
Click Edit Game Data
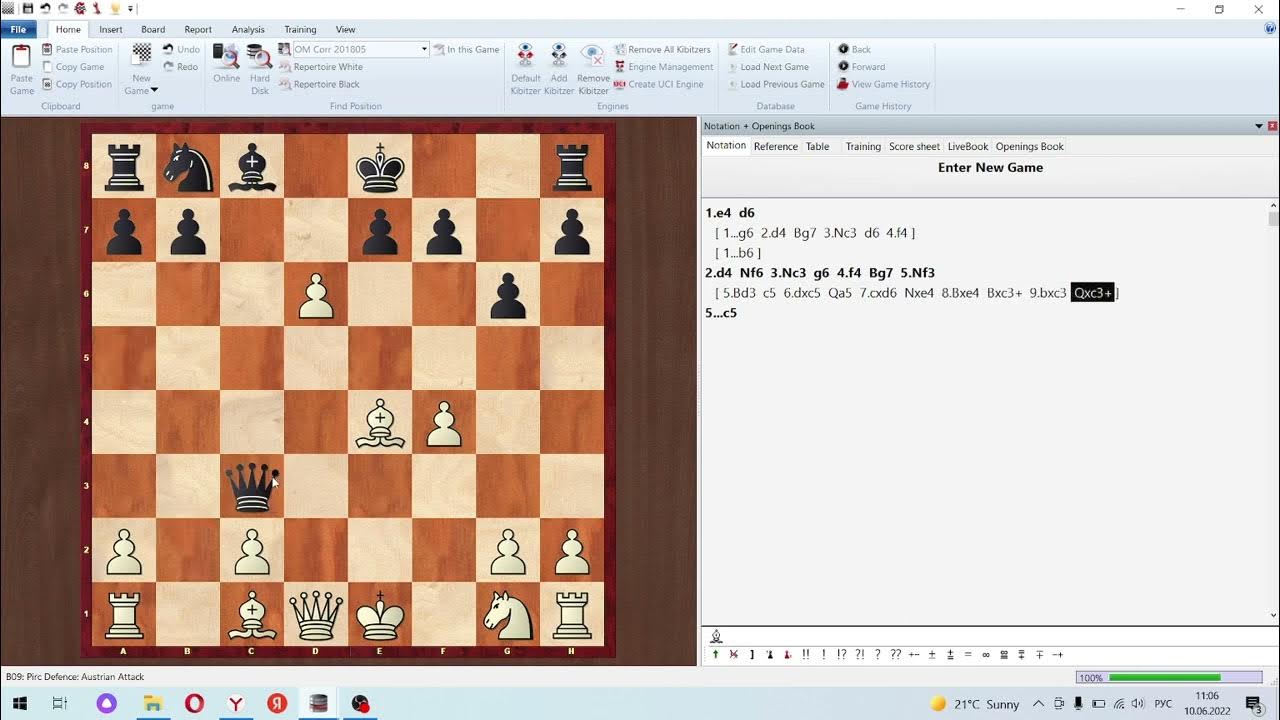[x=766, y=49]
